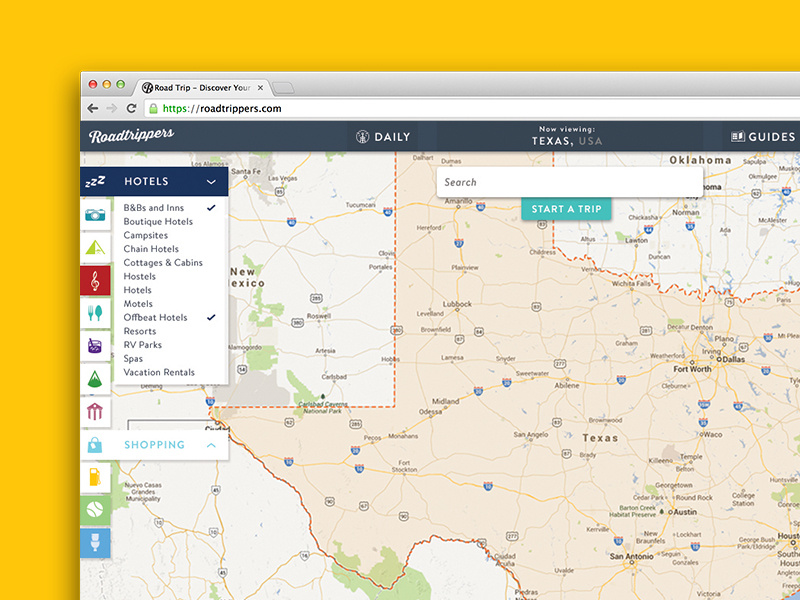Screen dimensions: 800x600
Task: Click the fork and spoon food icon
Action: click(95, 314)
